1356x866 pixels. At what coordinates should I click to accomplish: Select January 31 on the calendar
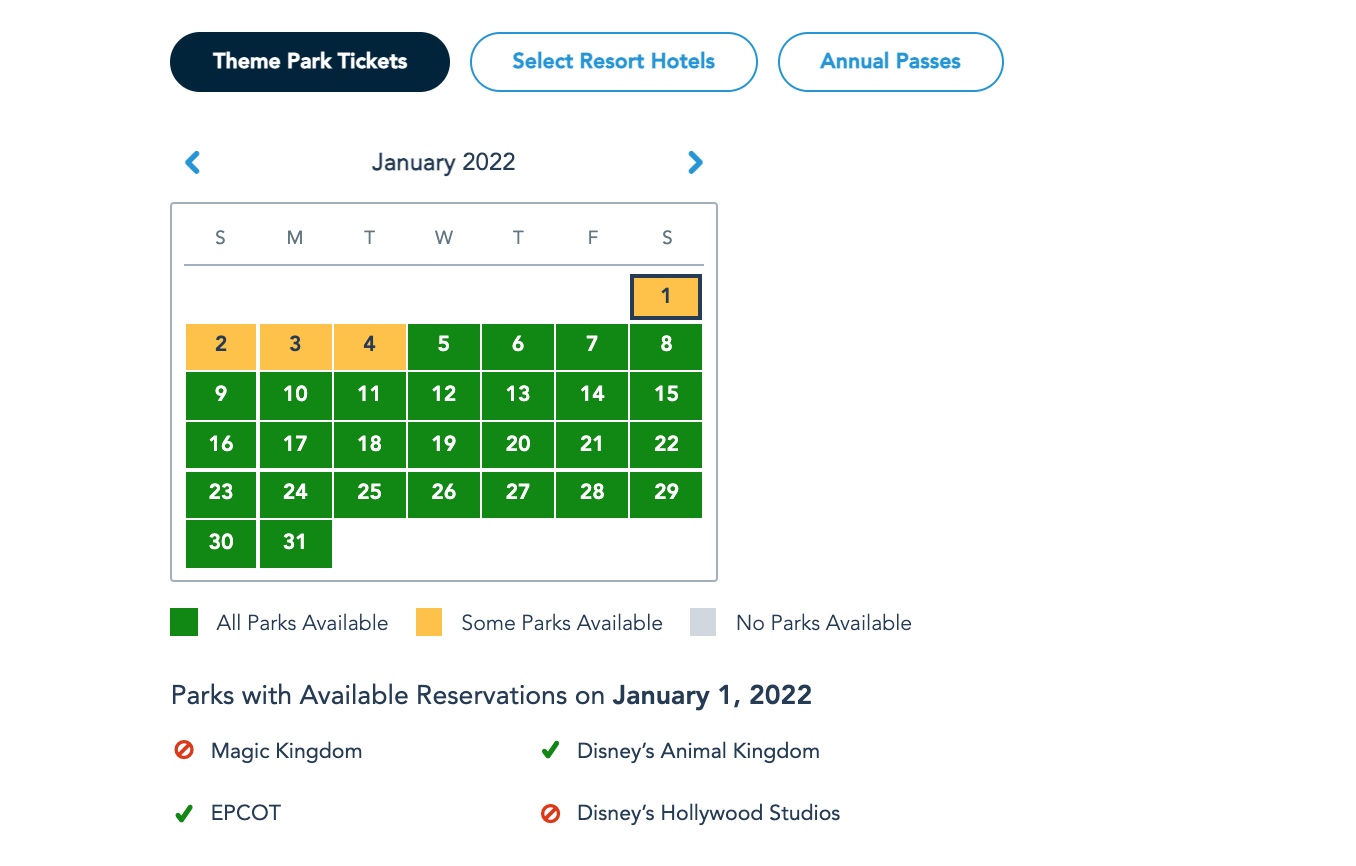coord(295,542)
